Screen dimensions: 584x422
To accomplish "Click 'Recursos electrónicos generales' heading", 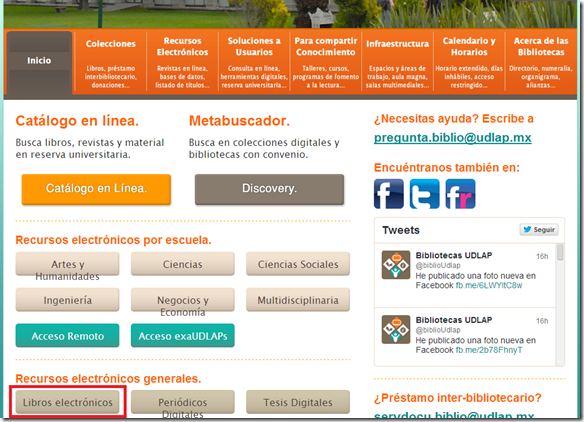I will click(x=108, y=379).
